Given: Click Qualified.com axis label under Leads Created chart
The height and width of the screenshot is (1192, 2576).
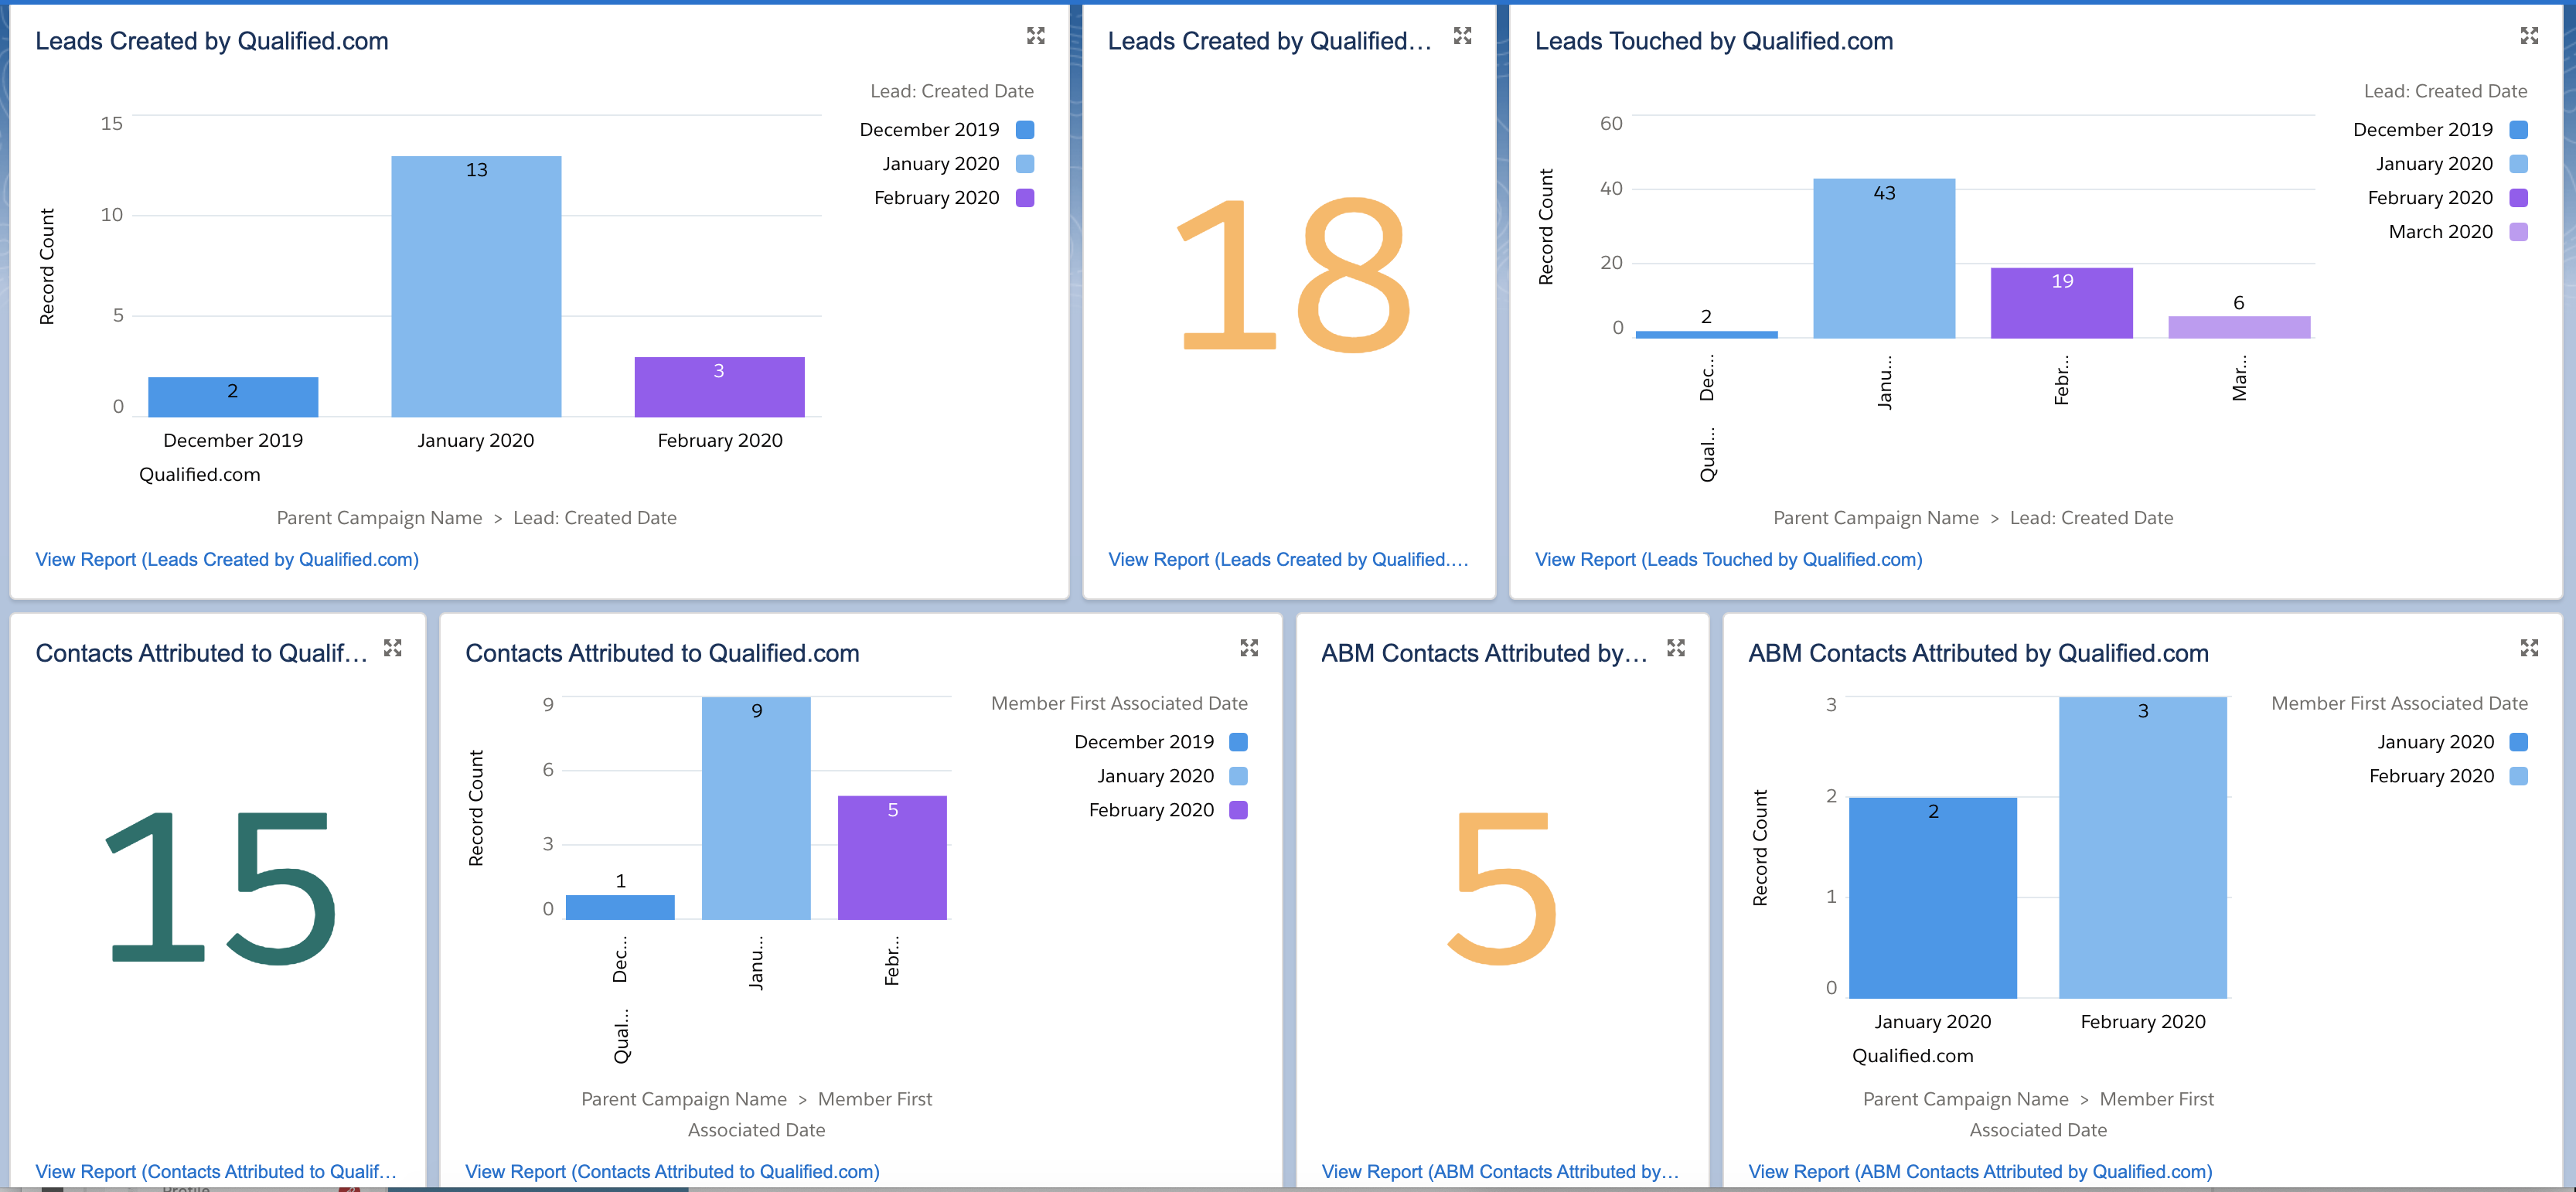Looking at the screenshot, I should (x=199, y=475).
